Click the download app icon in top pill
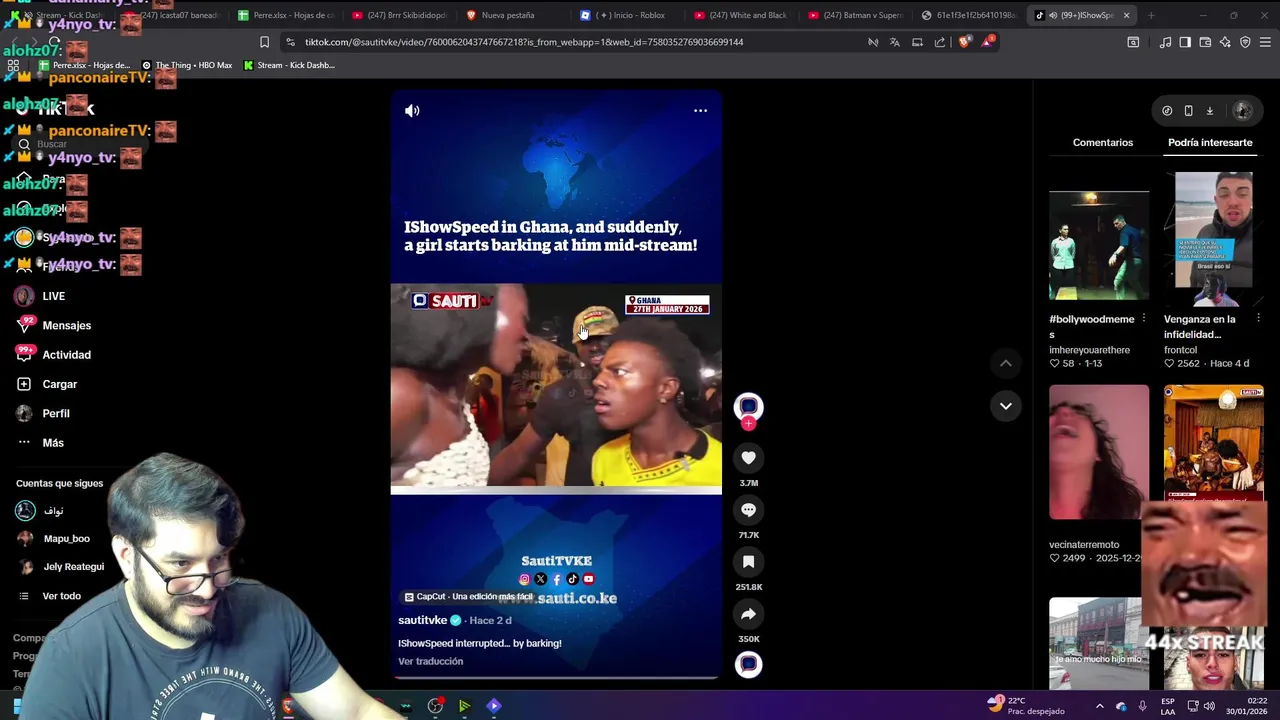 (1209, 111)
